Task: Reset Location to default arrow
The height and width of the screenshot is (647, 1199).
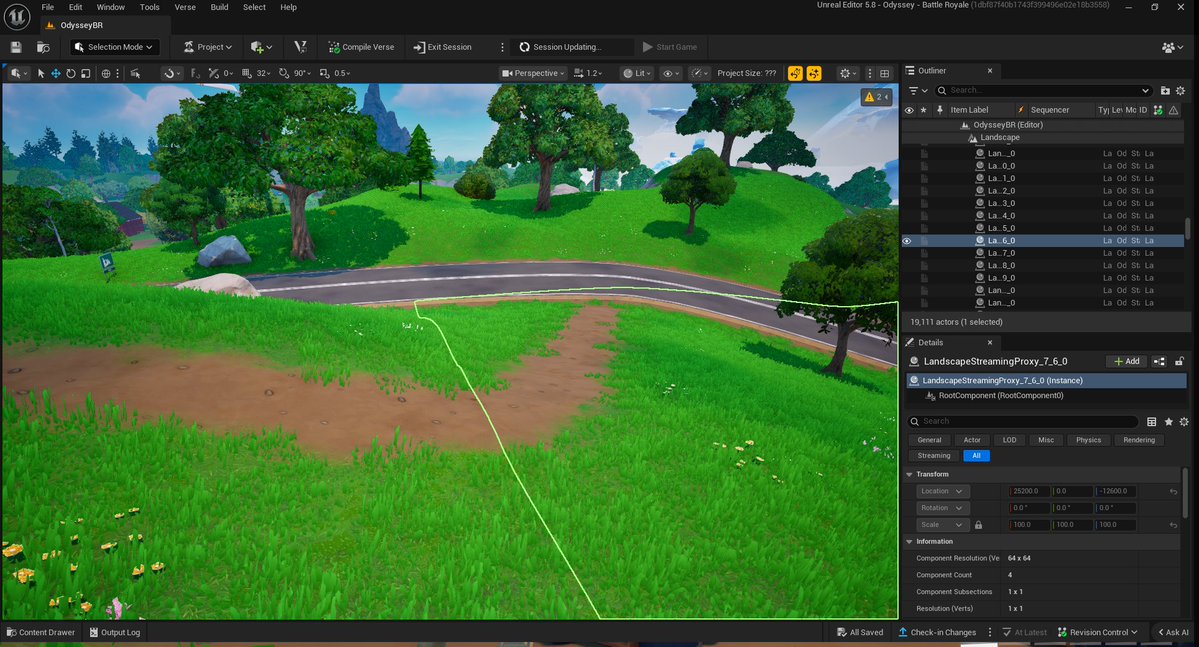Action: tap(1173, 491)
